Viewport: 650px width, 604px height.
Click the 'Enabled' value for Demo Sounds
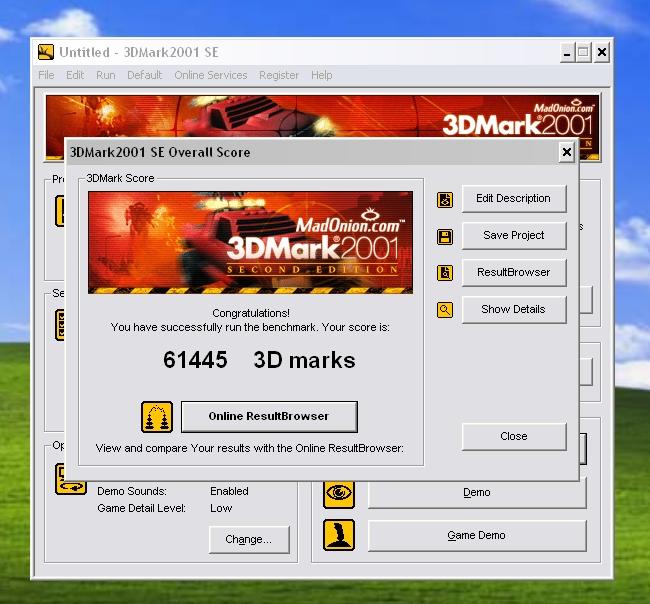[x=229, y=491]
